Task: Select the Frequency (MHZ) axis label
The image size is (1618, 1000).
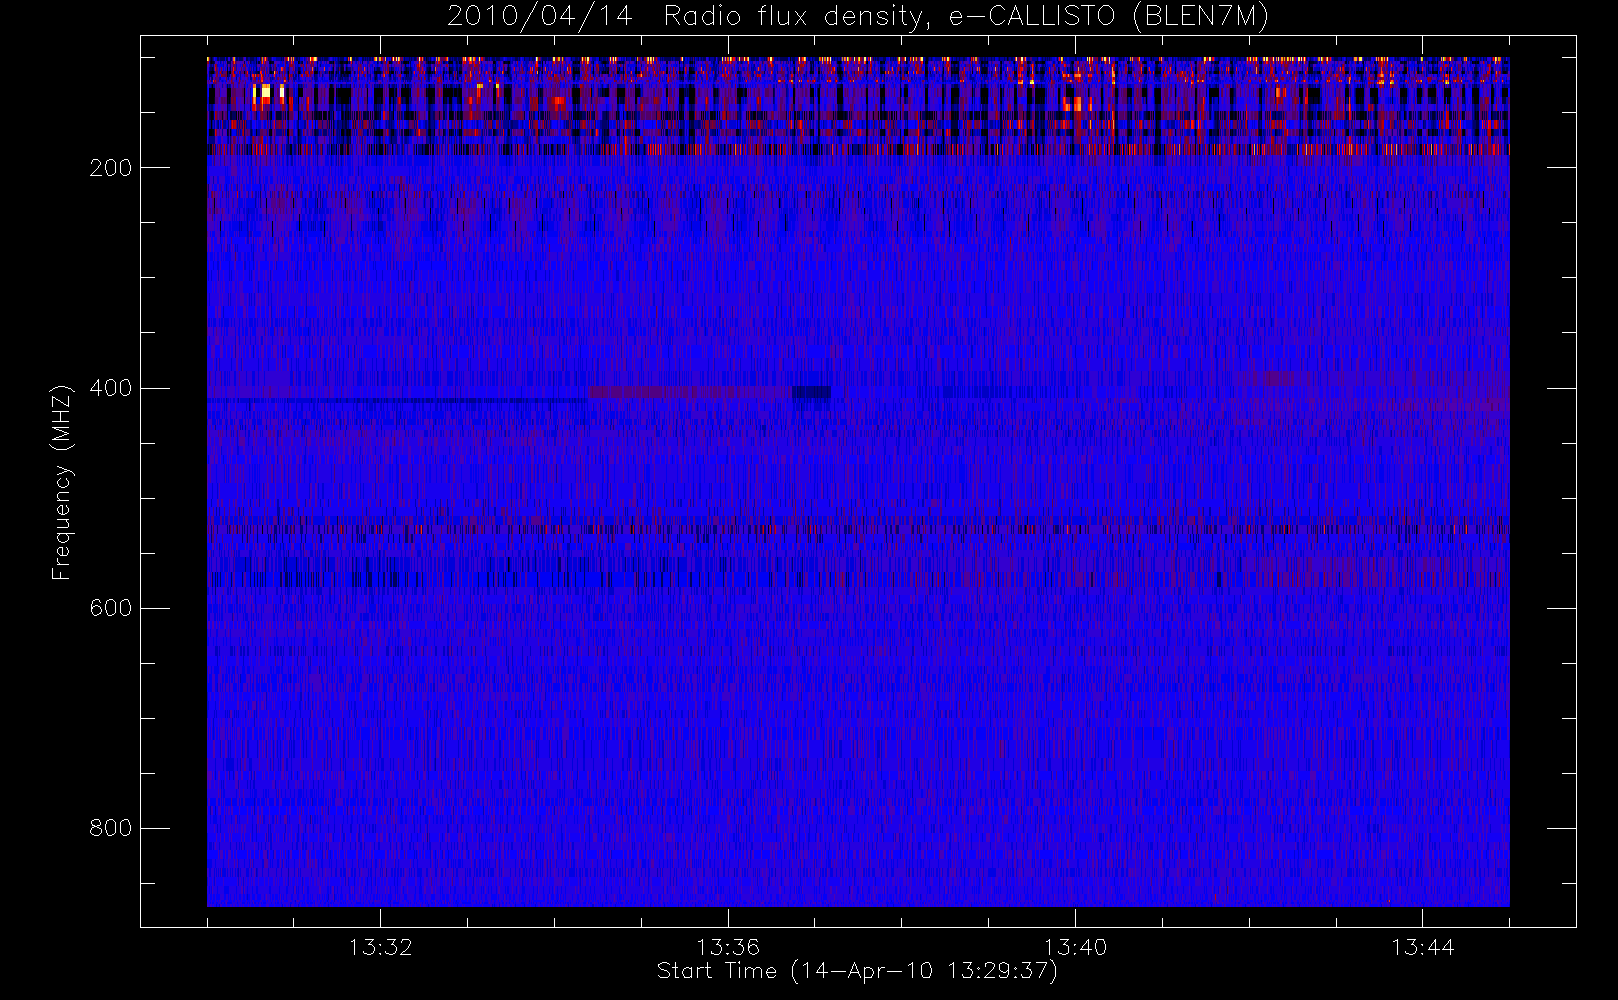Action: (x=62, y=482)
